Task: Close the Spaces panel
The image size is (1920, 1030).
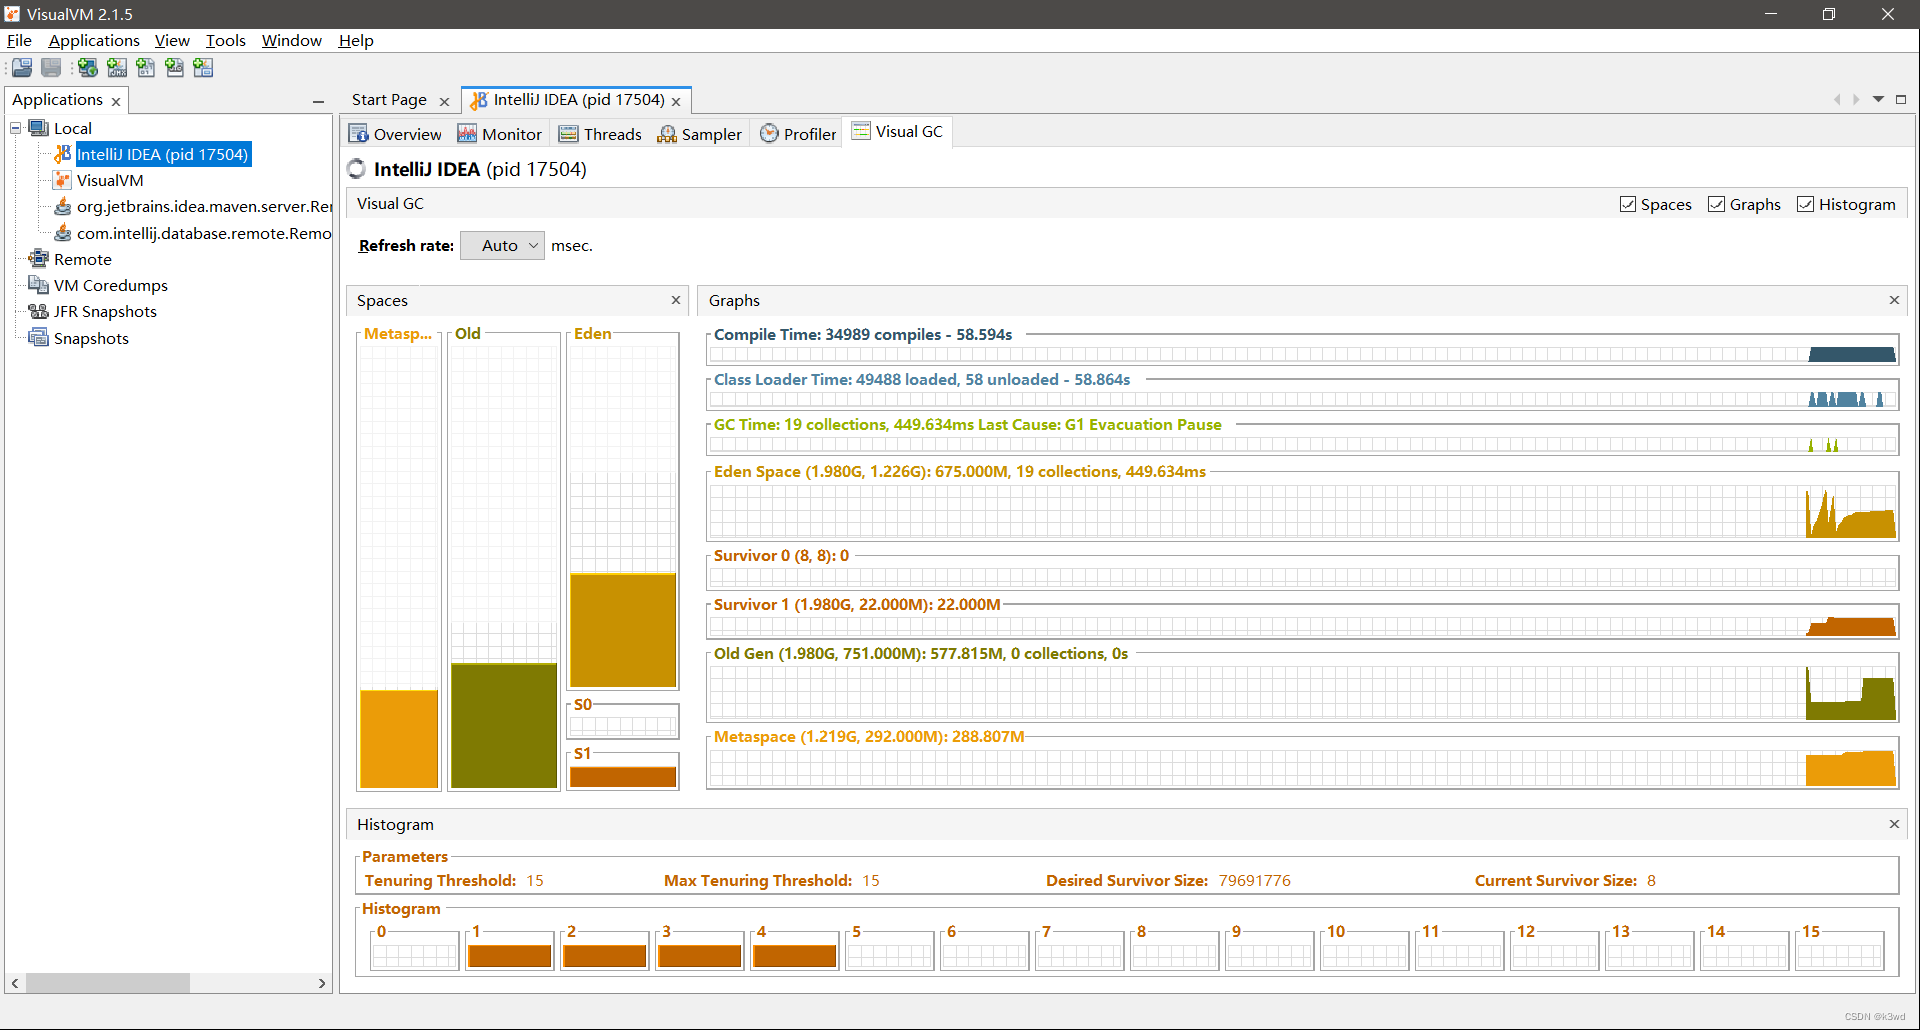Action: click(x=676, y=300)
